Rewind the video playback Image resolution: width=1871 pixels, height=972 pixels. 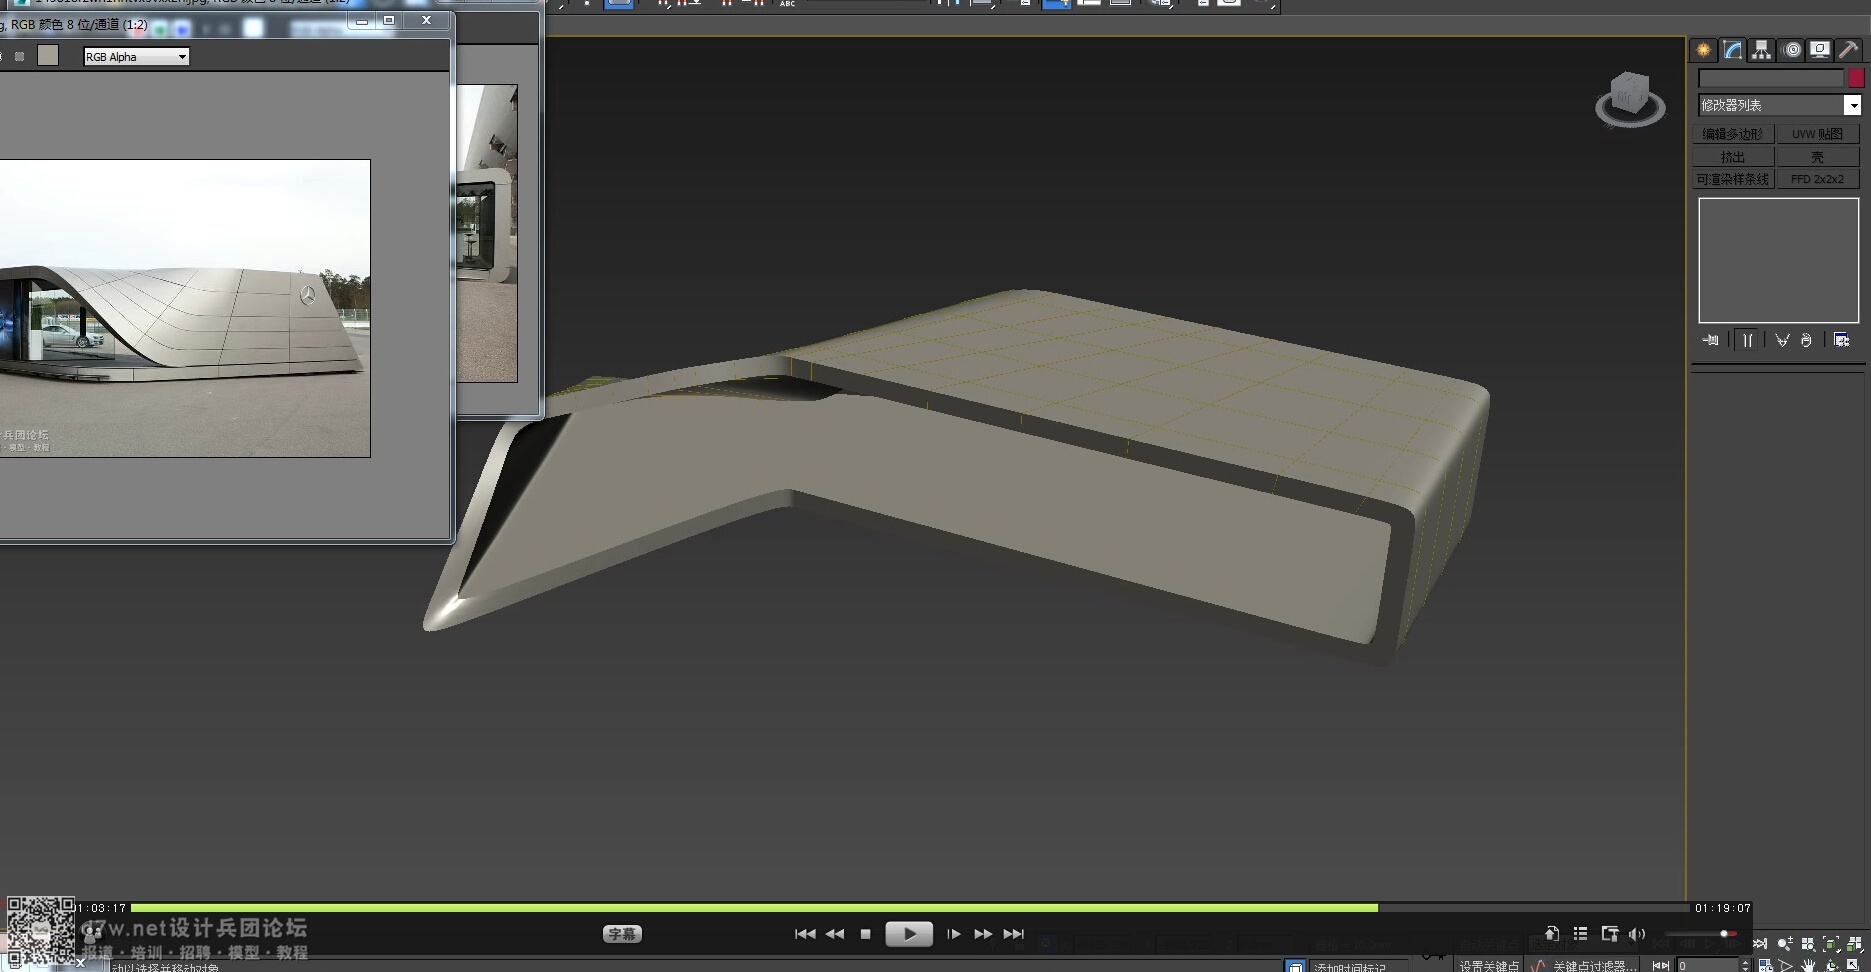(x=835, y=934)
